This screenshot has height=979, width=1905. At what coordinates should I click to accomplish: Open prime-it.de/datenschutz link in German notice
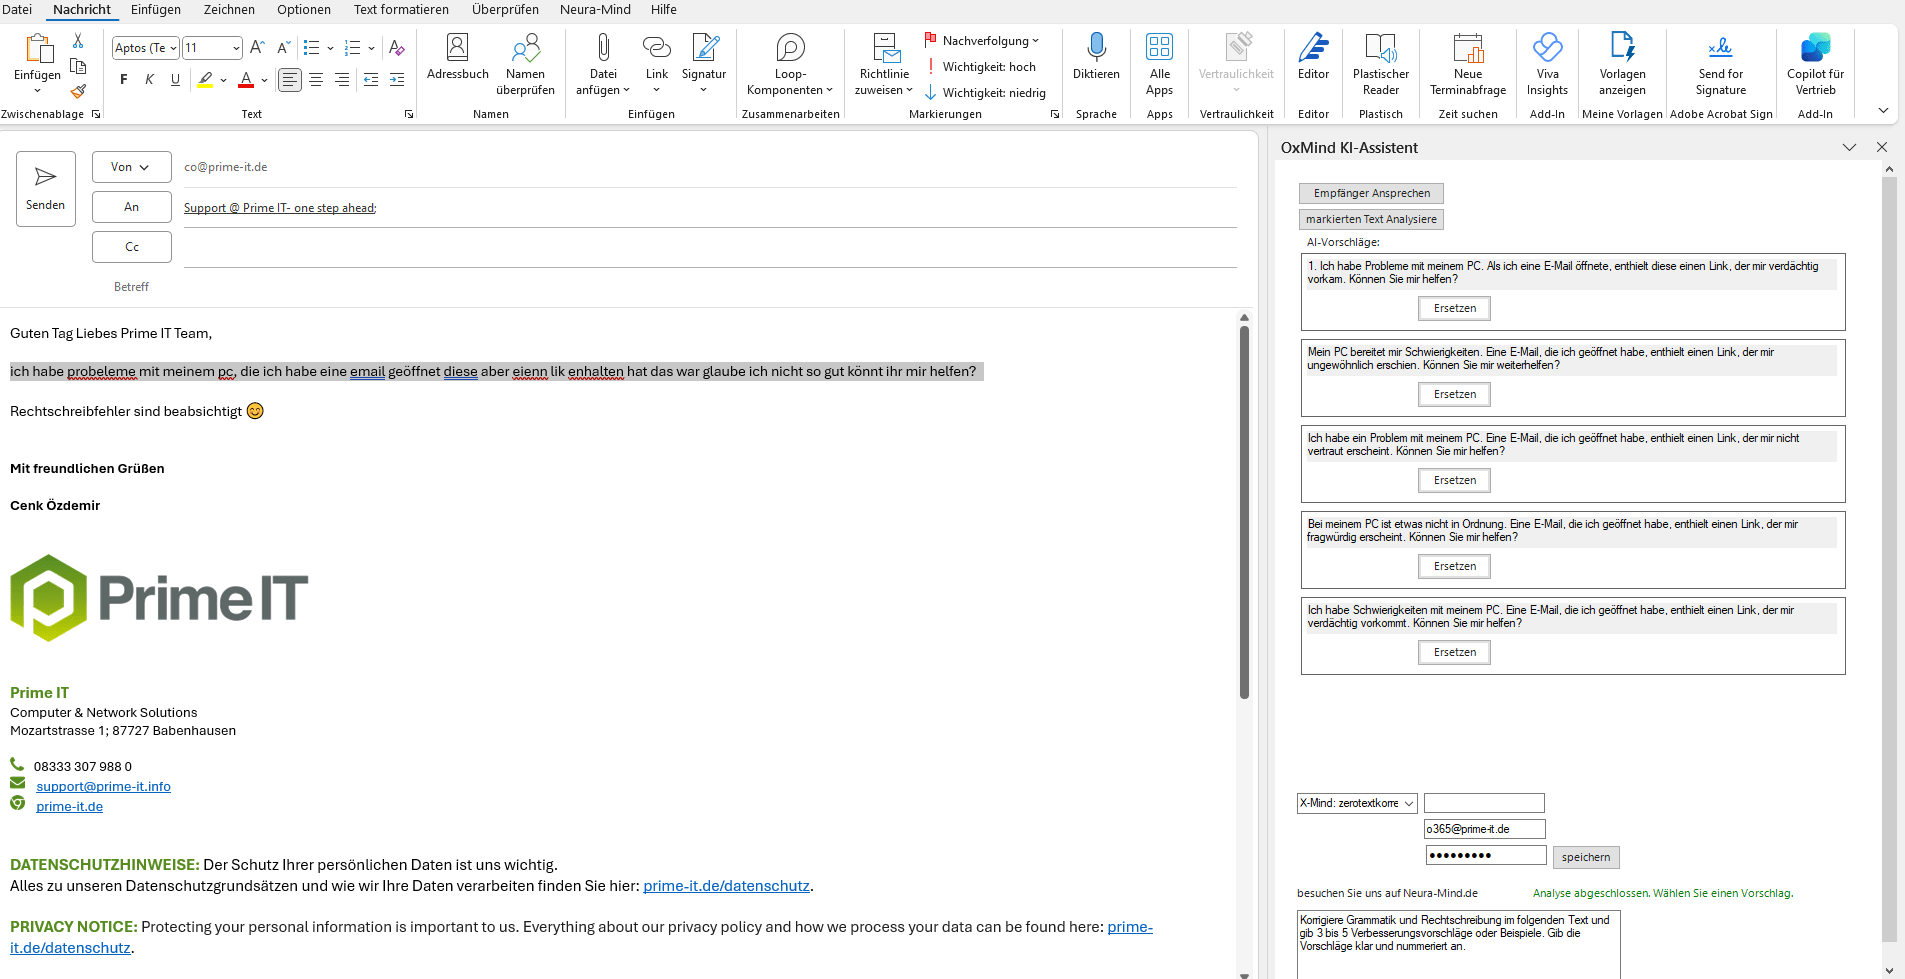tap(726, 886)
